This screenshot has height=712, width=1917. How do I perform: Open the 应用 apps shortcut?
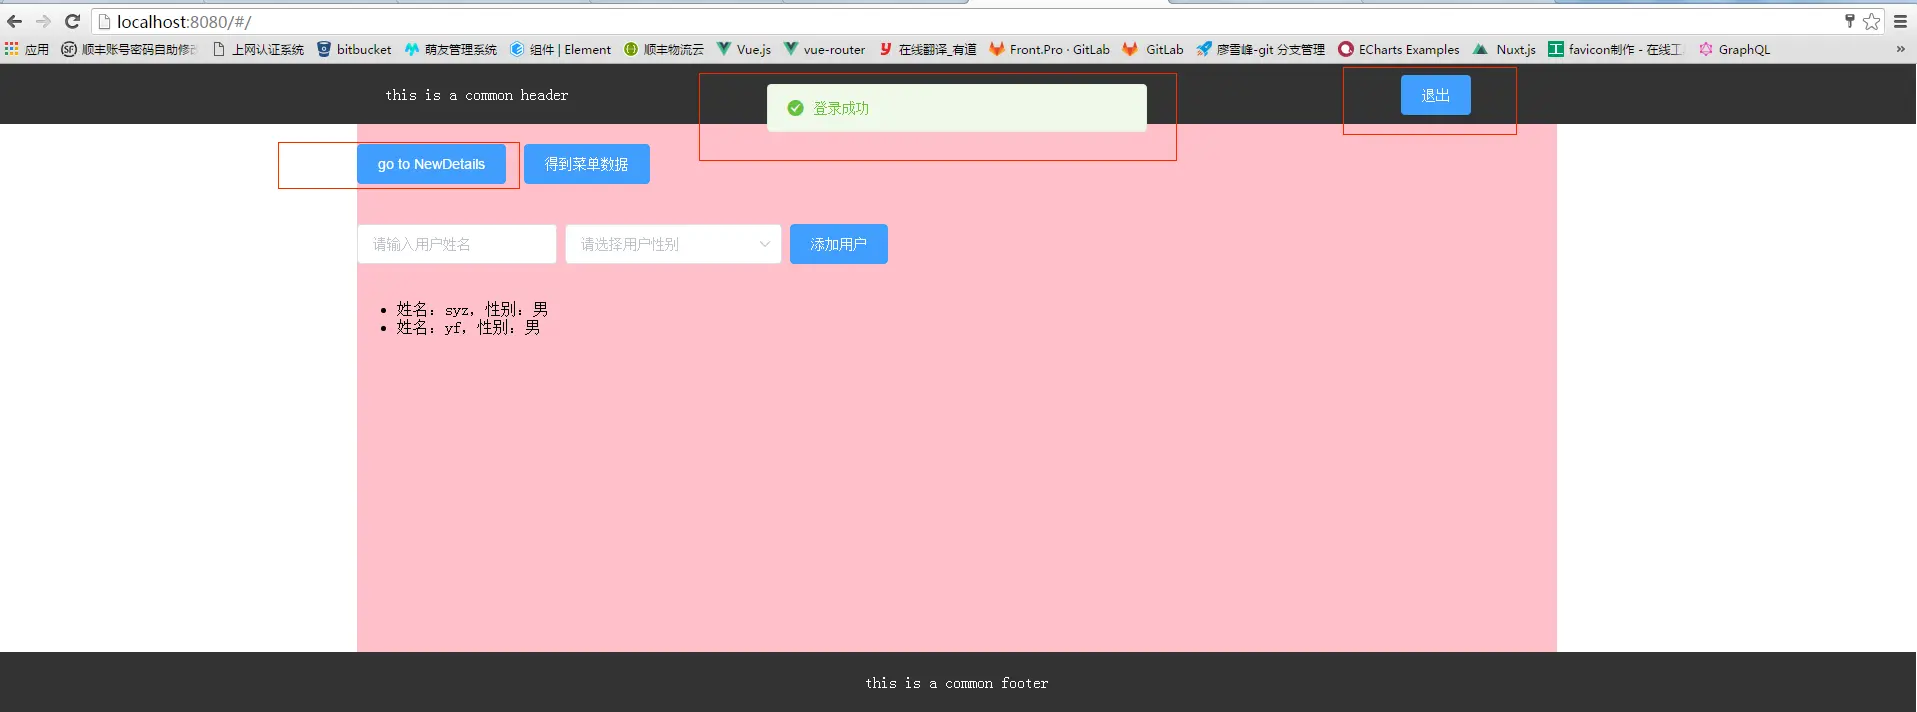pyautogui.click(x=27, y=49)
